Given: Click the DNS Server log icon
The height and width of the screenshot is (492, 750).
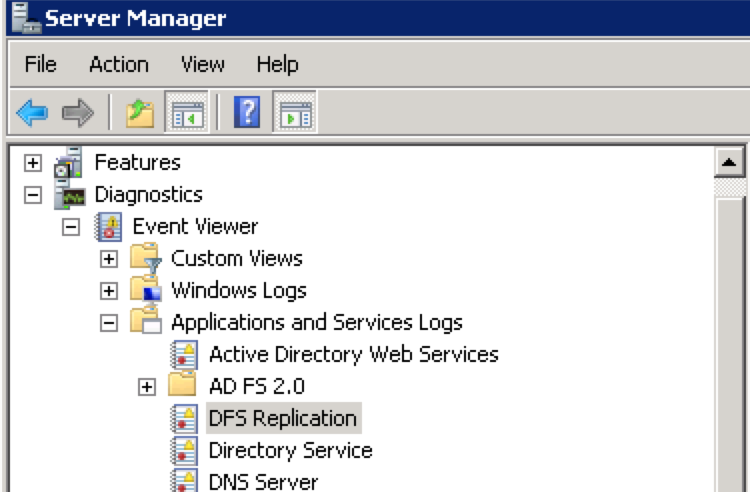Looking at the screenshot, I should pyautogui.click(x=184, y=481).
